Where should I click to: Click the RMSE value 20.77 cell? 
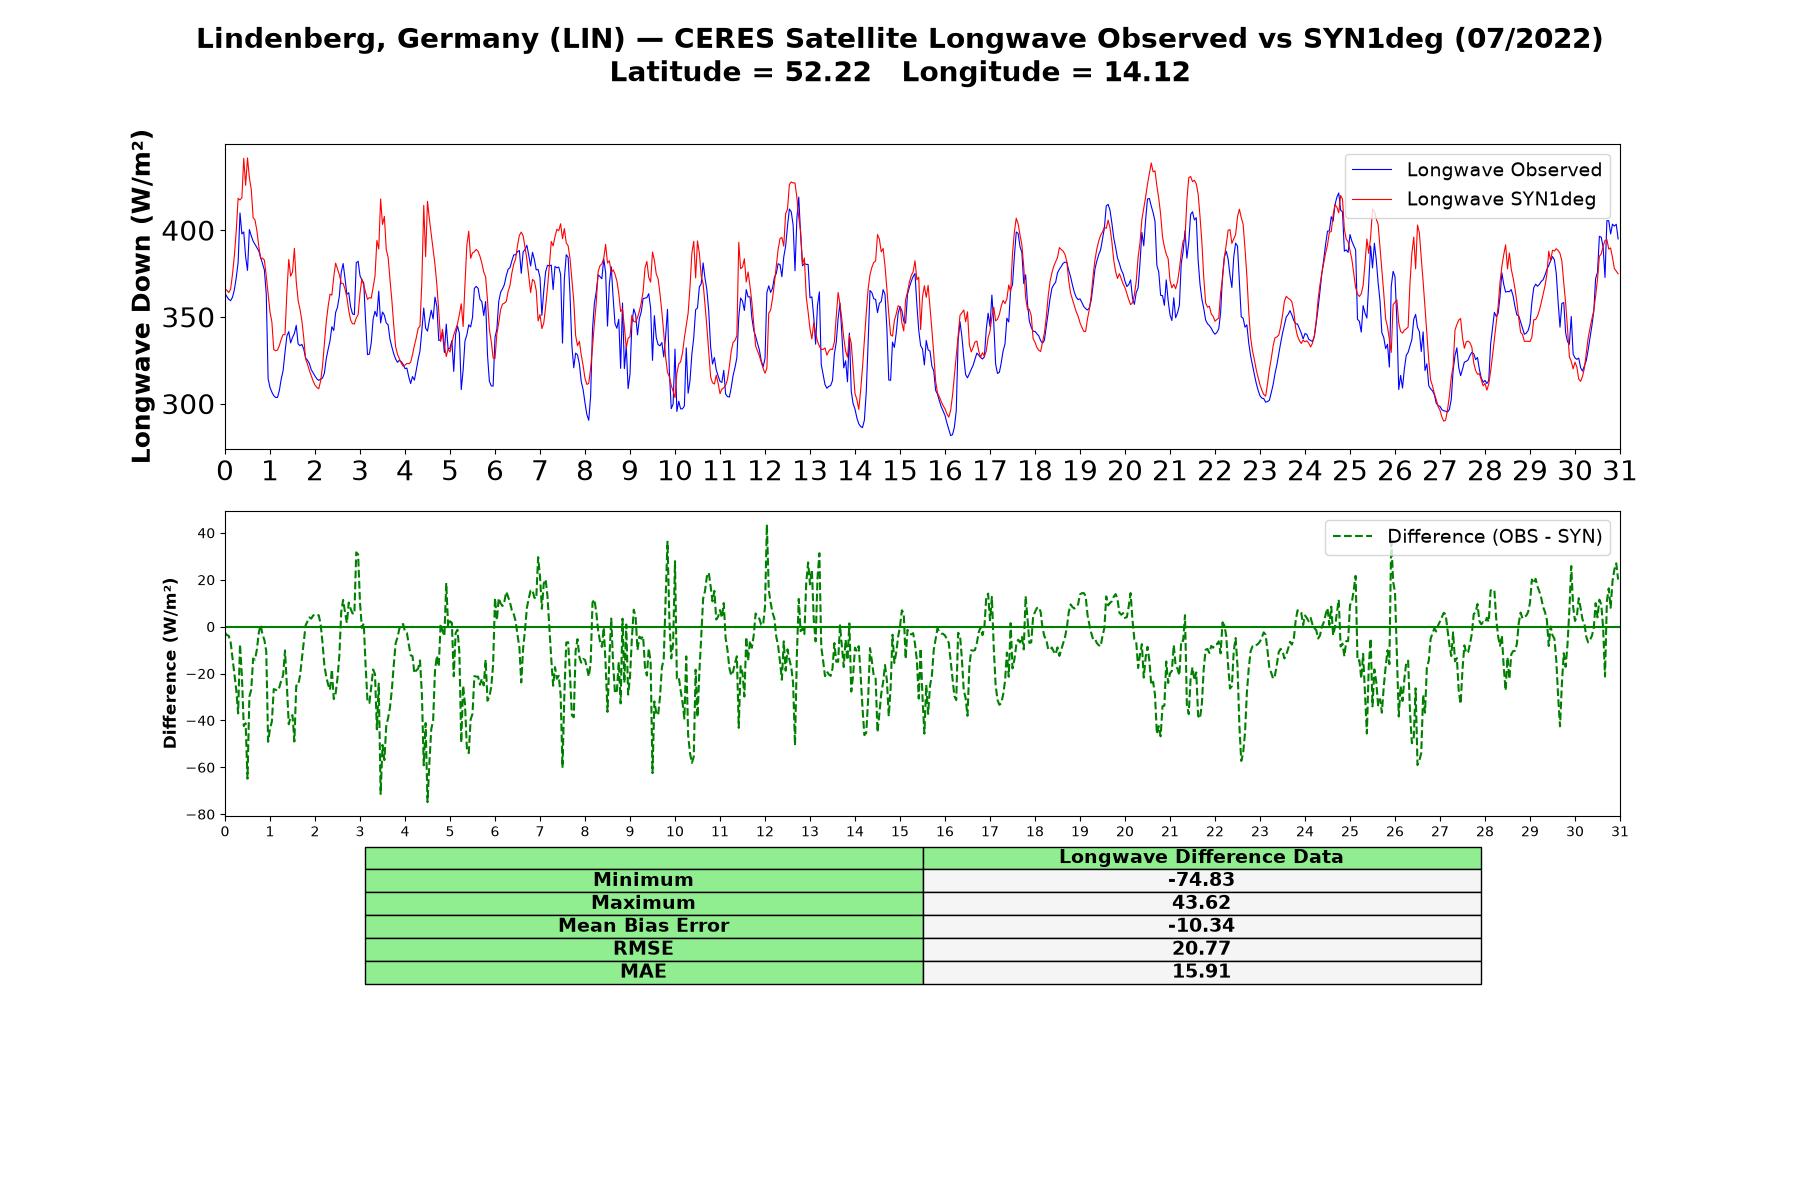1202,949
